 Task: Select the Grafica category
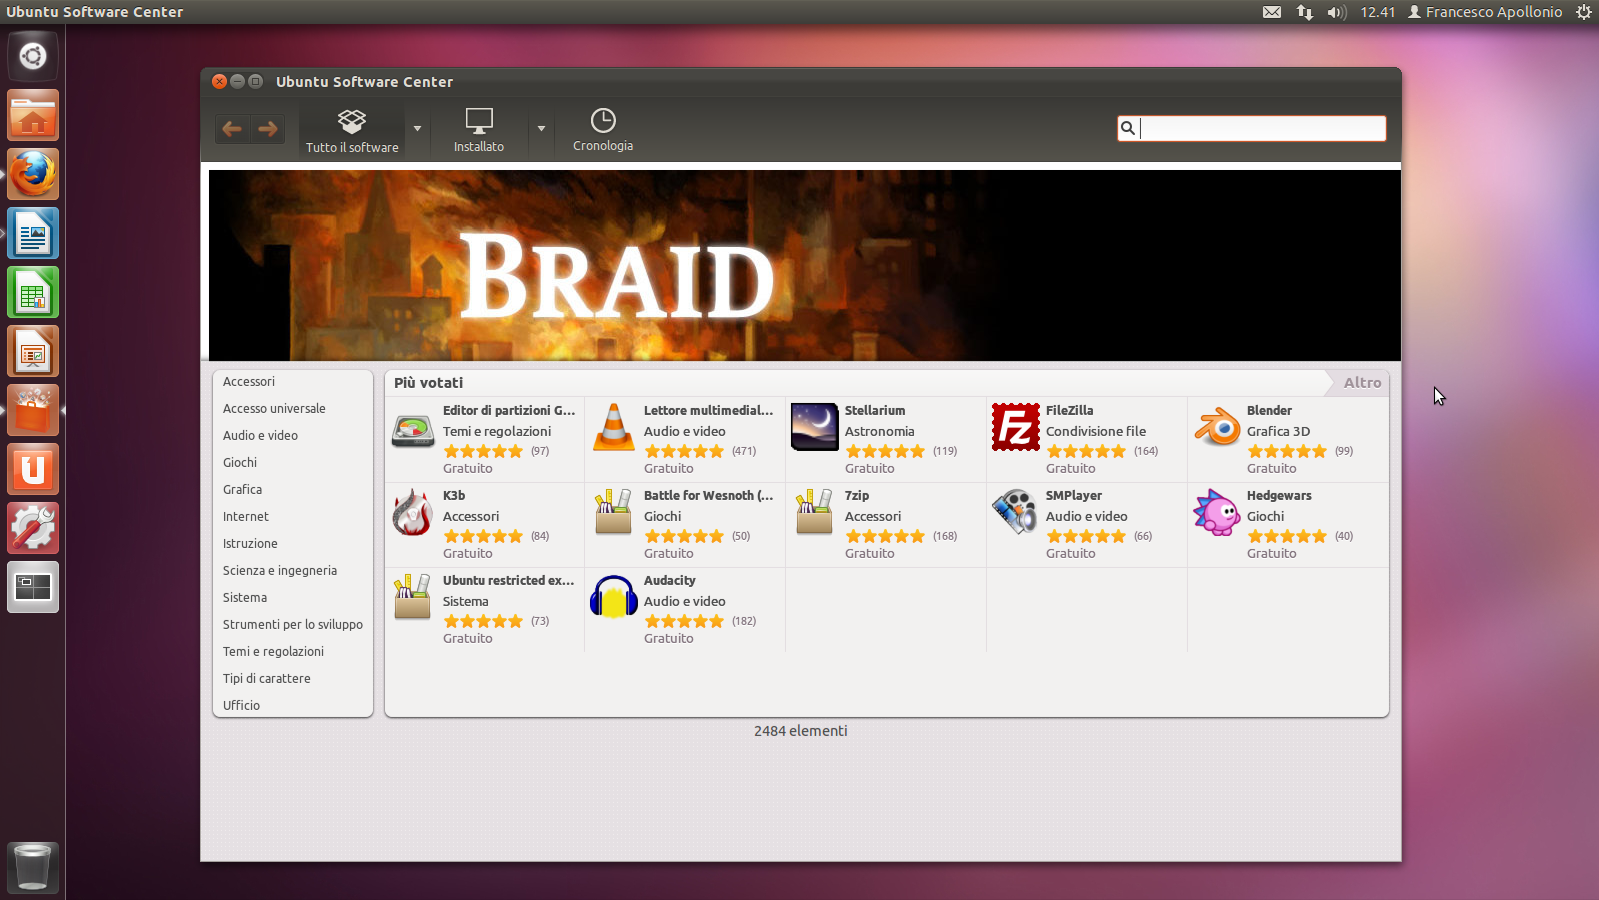pos(242,490)
